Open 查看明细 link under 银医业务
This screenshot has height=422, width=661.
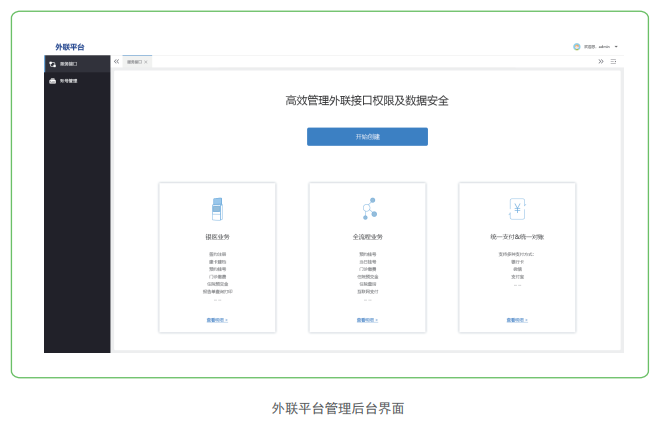(217, 320)
